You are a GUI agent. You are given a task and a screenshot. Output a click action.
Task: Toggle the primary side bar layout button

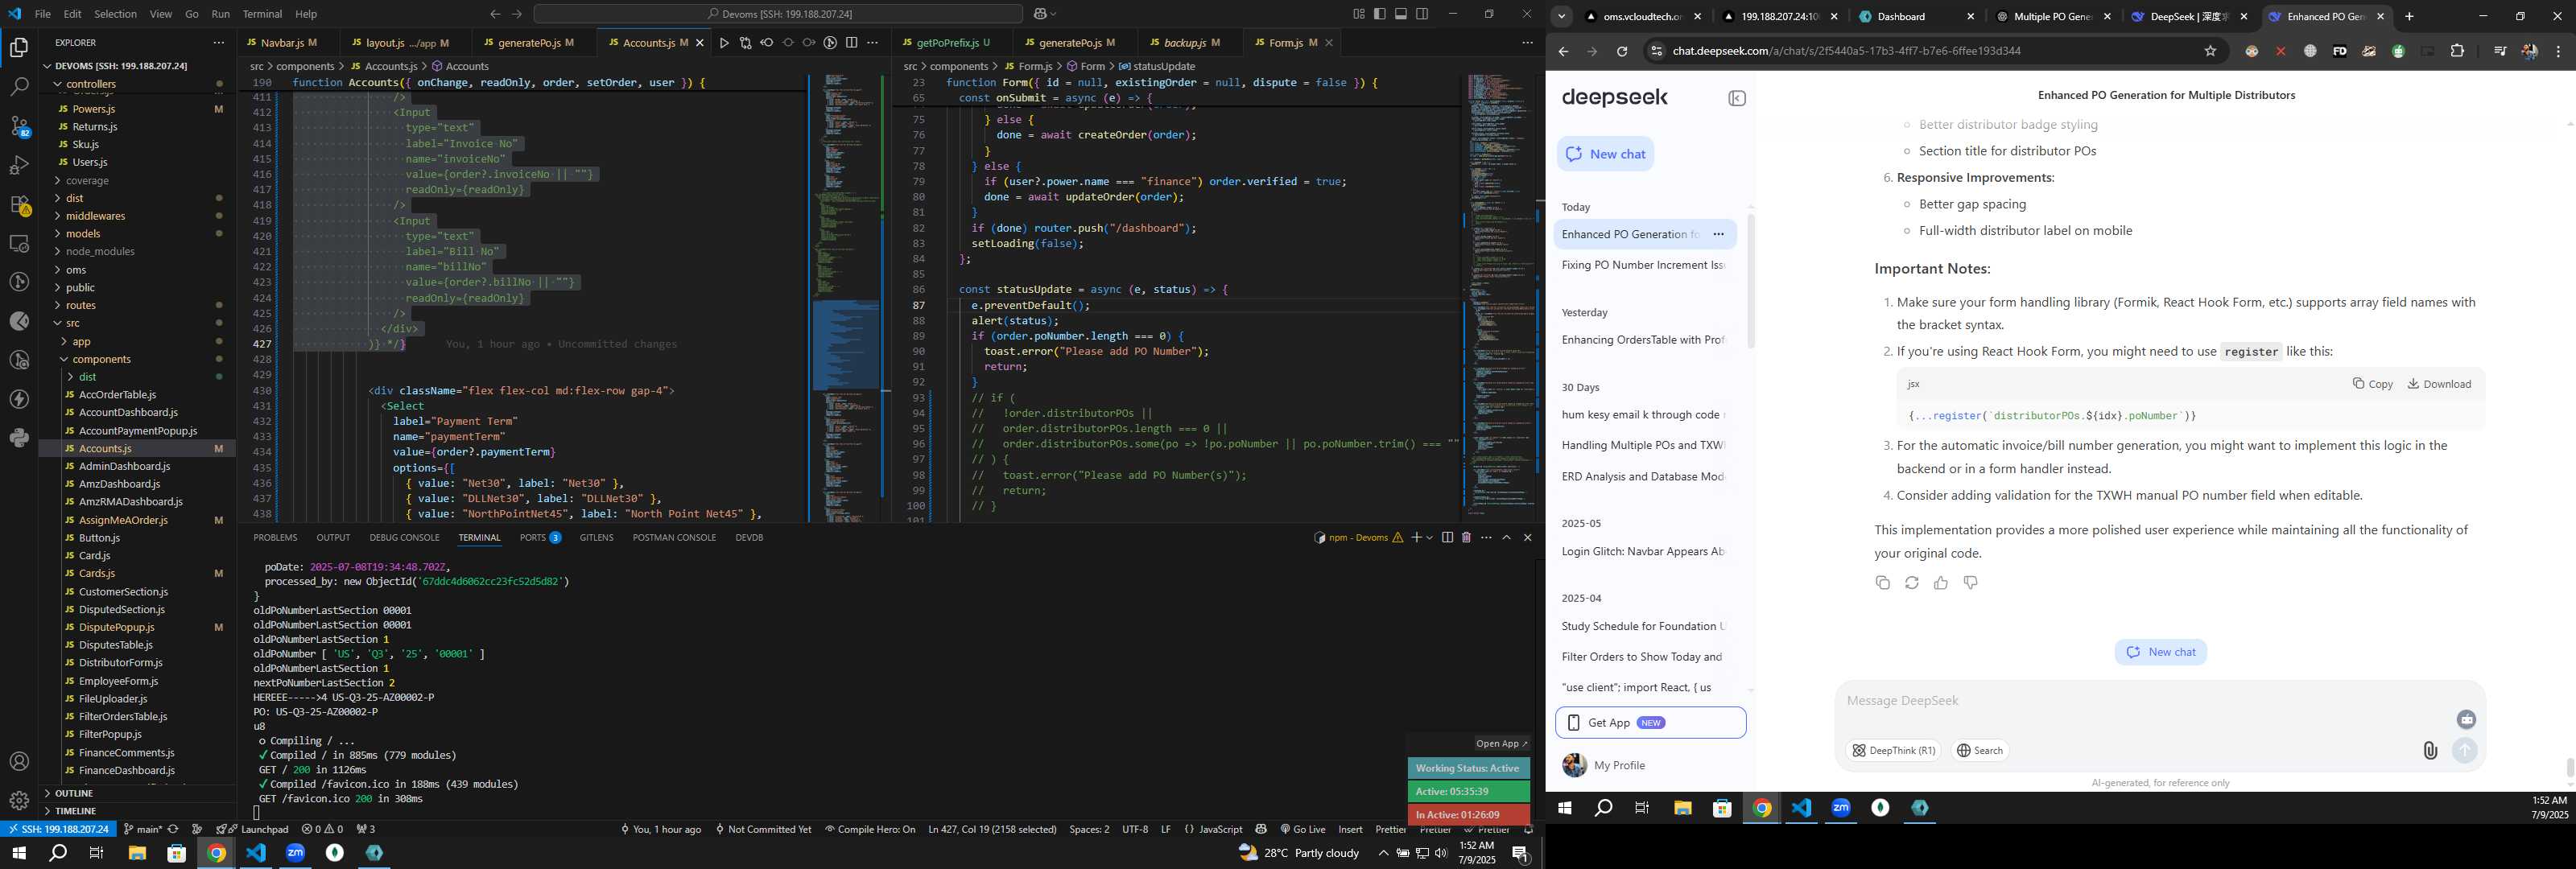[1379, 14]
